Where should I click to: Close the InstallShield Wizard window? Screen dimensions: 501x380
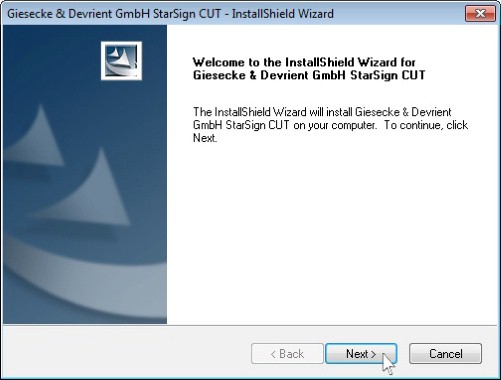coord(480,14)
